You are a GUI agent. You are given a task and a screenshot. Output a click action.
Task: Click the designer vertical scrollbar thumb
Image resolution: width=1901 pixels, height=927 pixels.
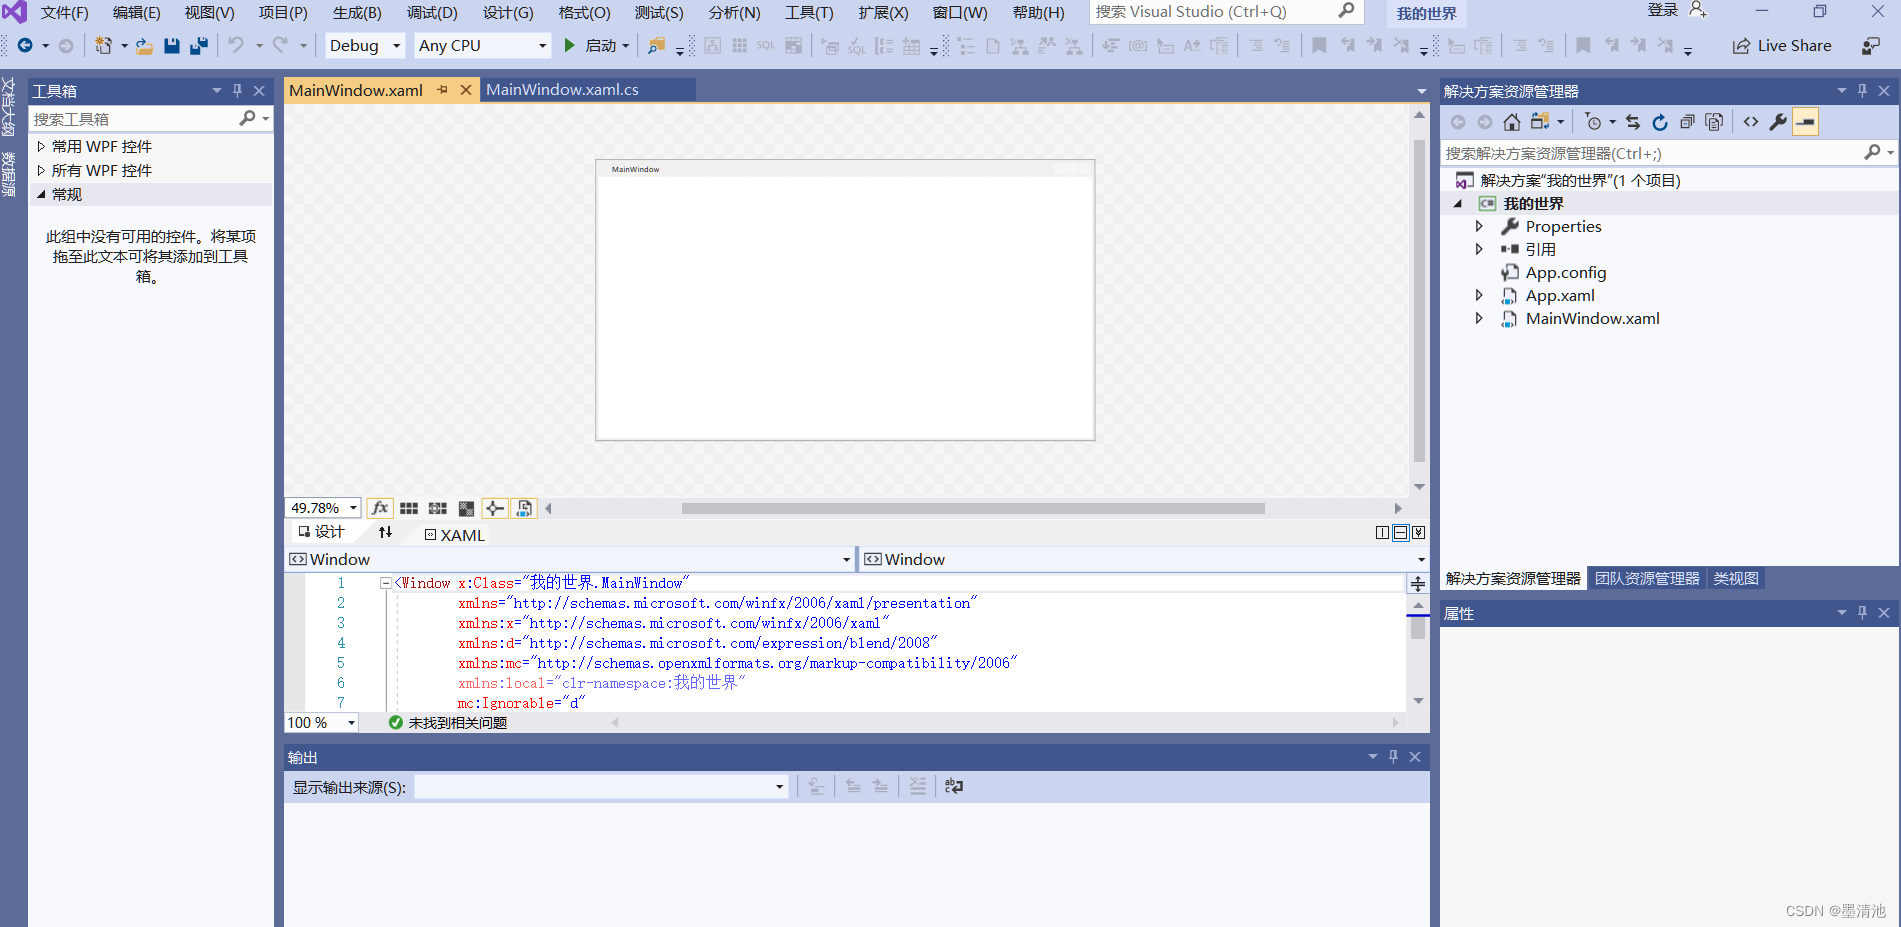point(1419,300)
